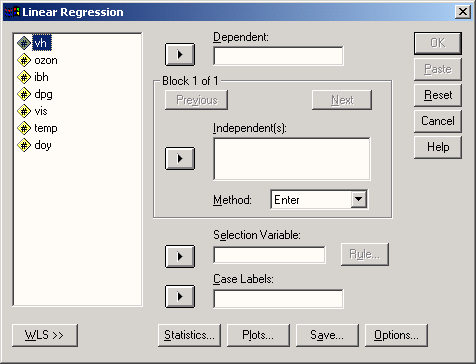
Task: Open the Options... dialog
Action: click(396, 335)
